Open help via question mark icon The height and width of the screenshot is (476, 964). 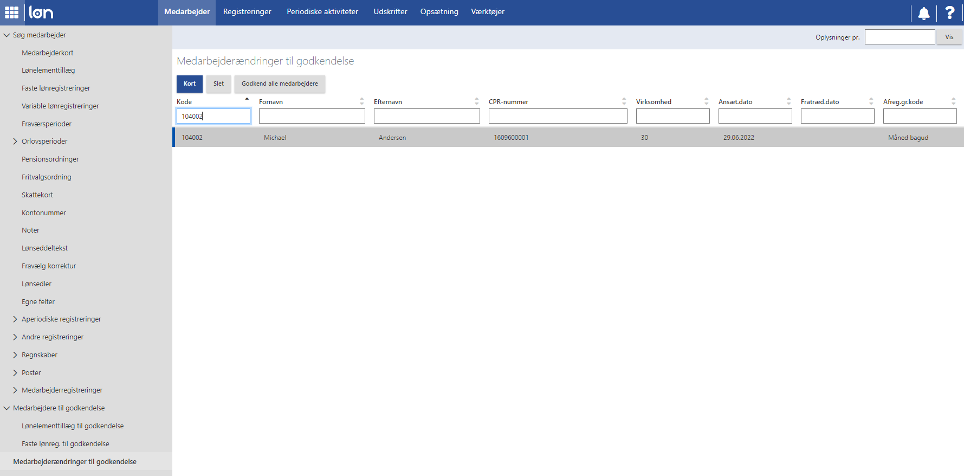[949, 12]
